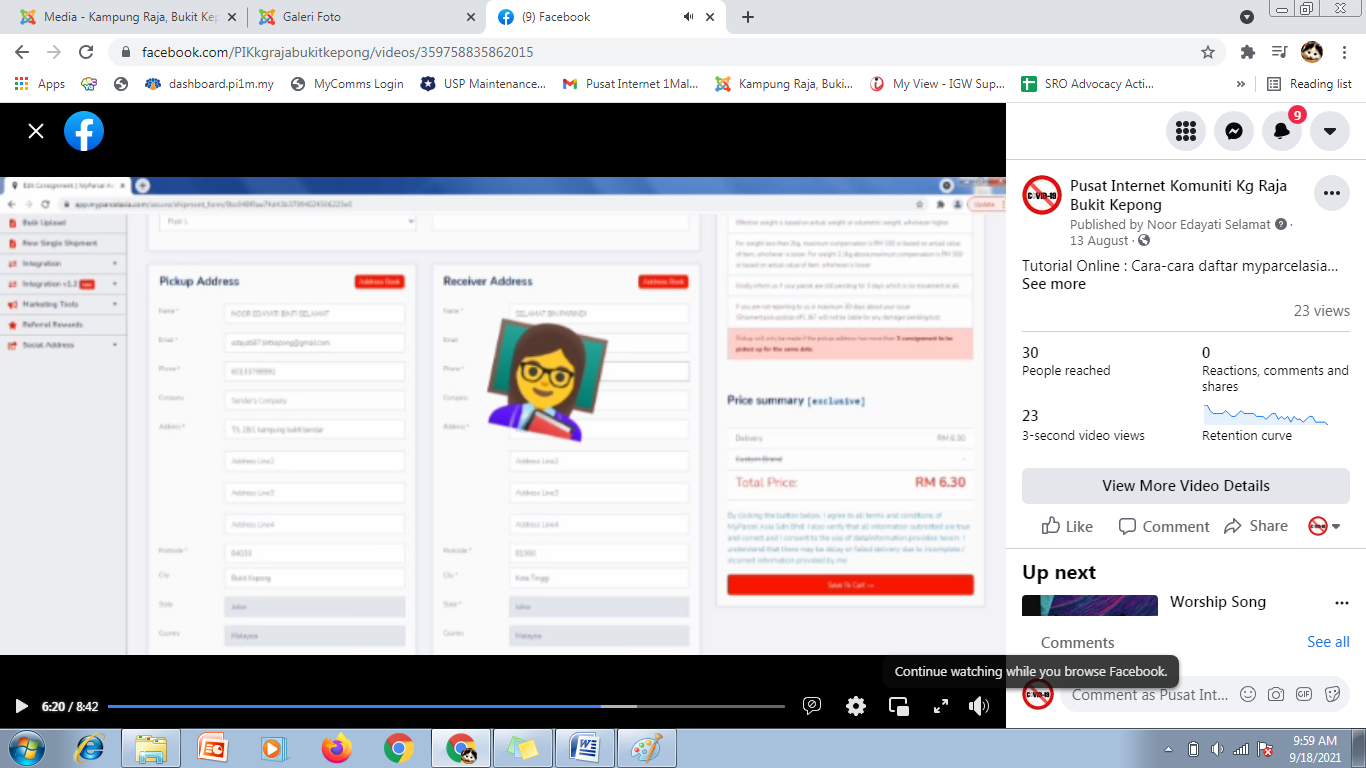
Task: Bookmark this page with star icon
Action: 1208,52
